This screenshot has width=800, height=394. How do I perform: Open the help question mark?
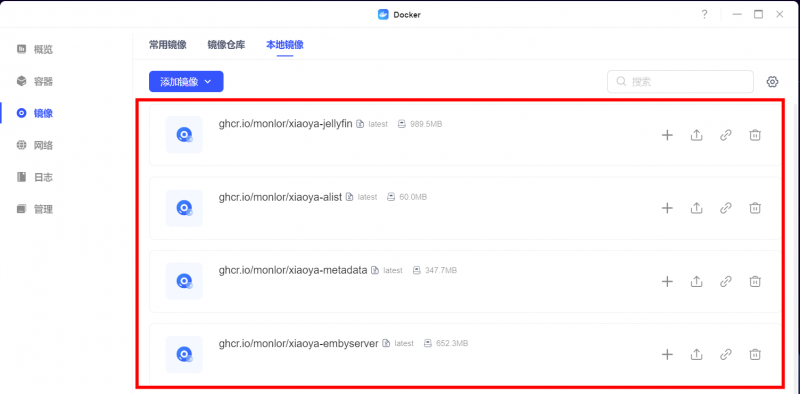[x=705, y=14]
